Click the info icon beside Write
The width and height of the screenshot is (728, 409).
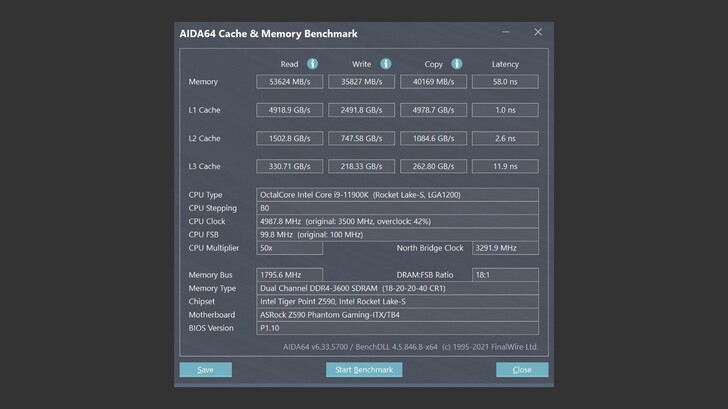385,64
